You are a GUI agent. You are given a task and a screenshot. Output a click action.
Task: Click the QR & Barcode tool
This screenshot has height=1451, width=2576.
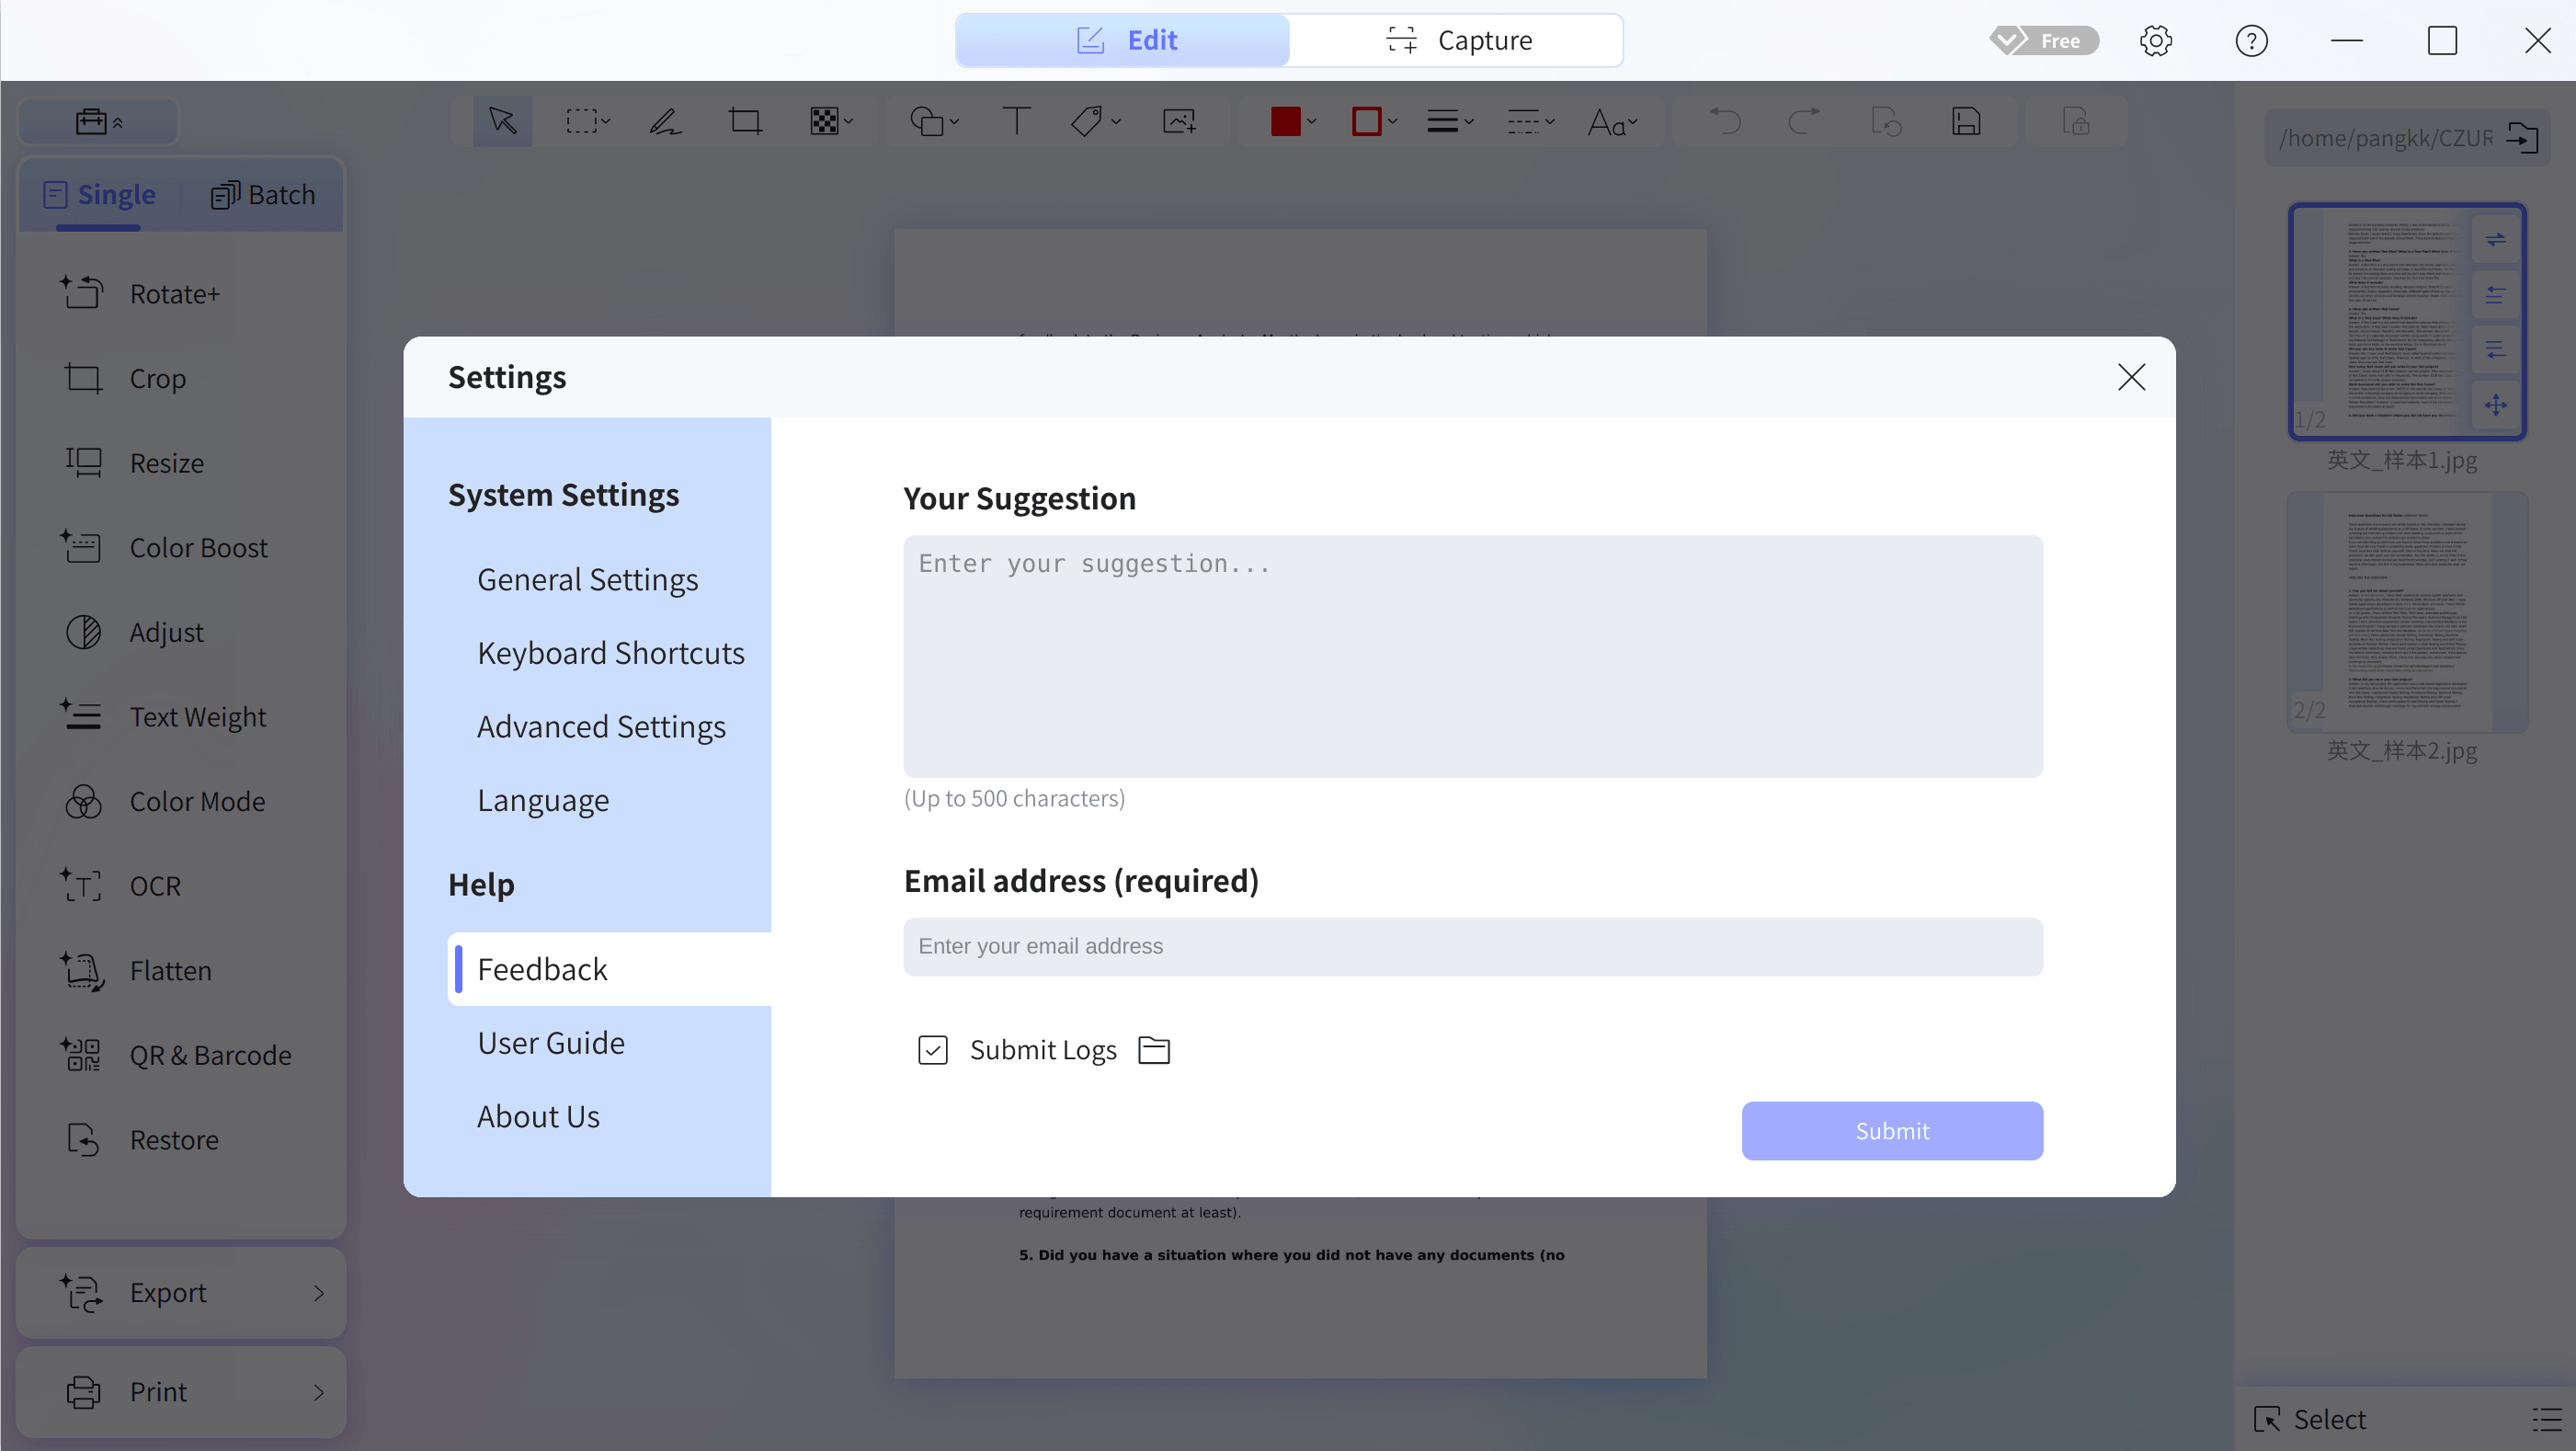point(181,1055)
